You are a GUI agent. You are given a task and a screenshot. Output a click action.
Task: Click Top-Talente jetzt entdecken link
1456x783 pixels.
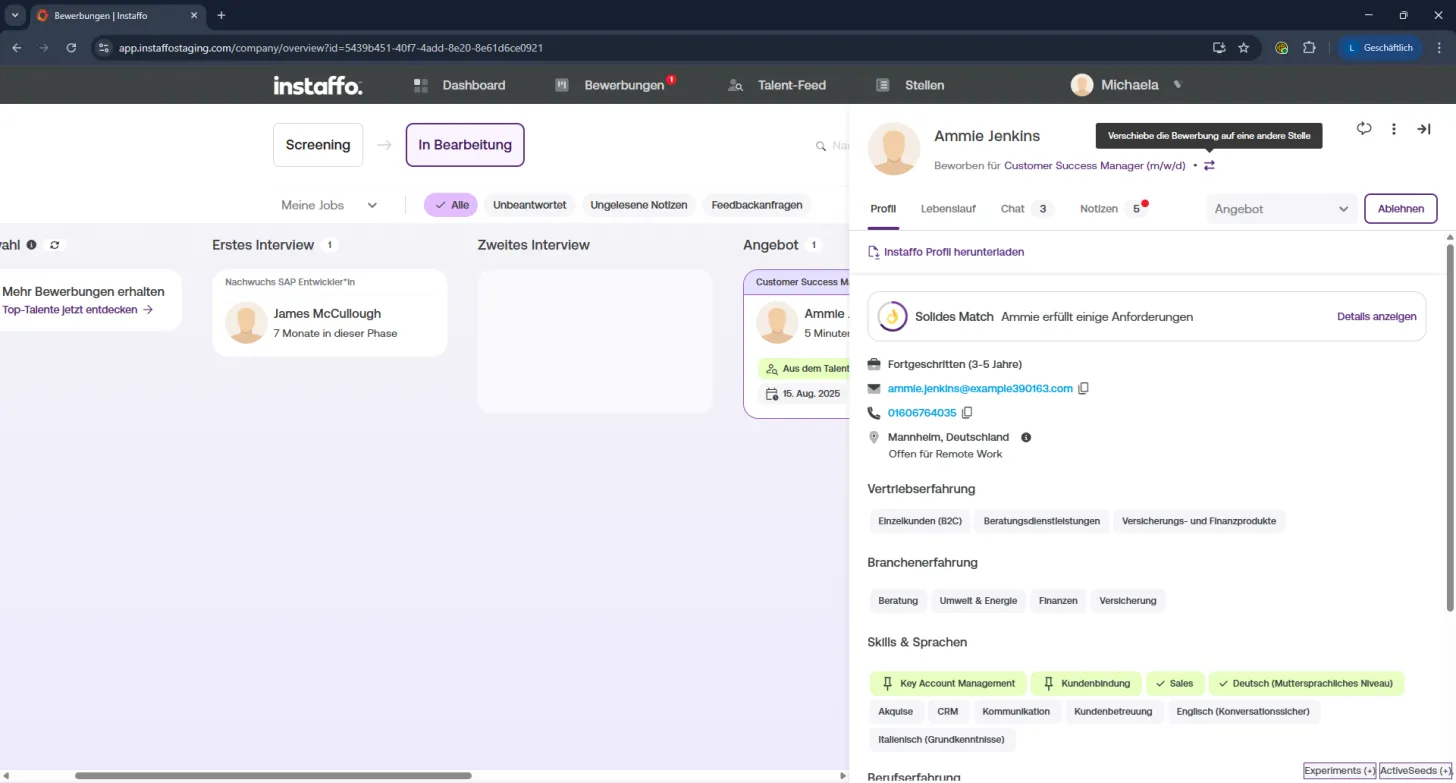(x=78, y=310)
